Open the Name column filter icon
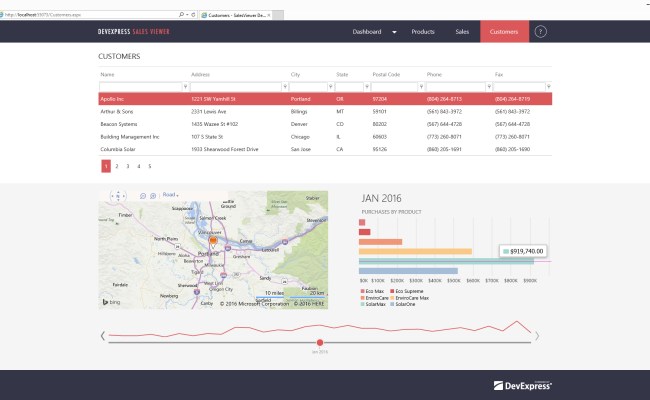Viewport: 650px width, 400px height. coord(185,87)
